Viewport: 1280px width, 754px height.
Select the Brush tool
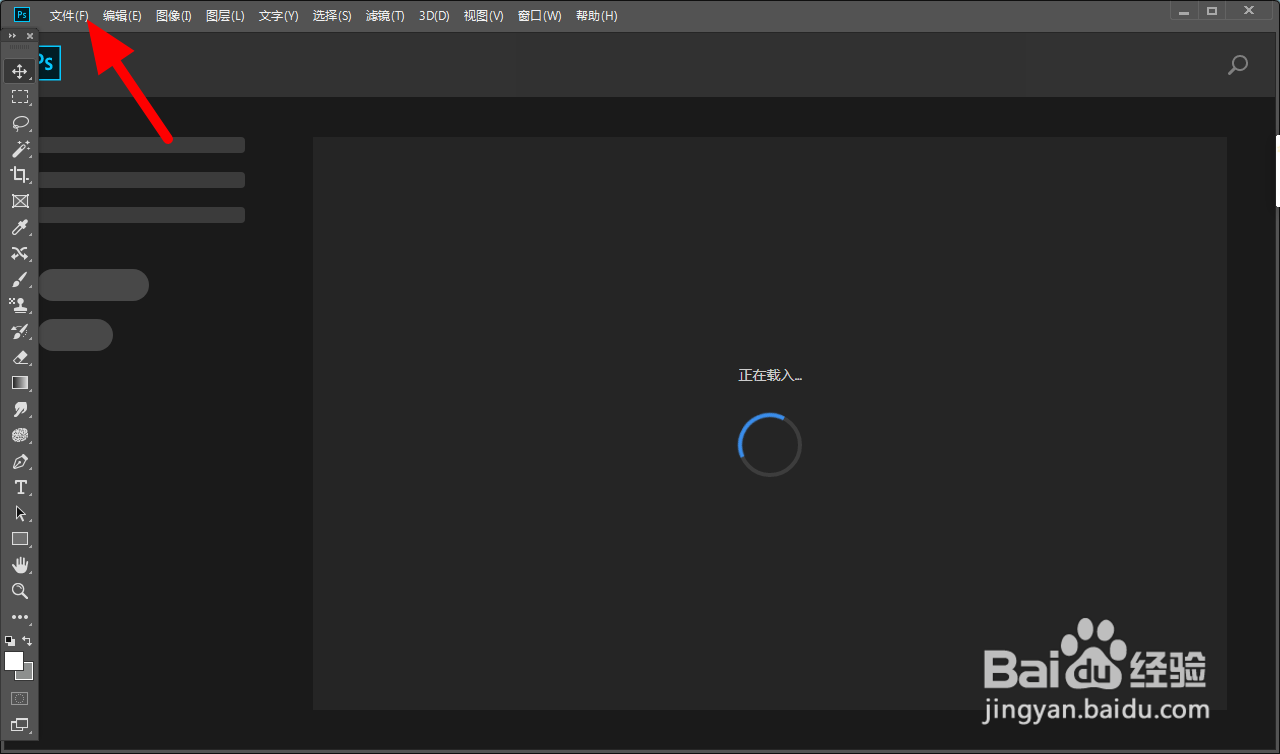[x=19, y=280]
